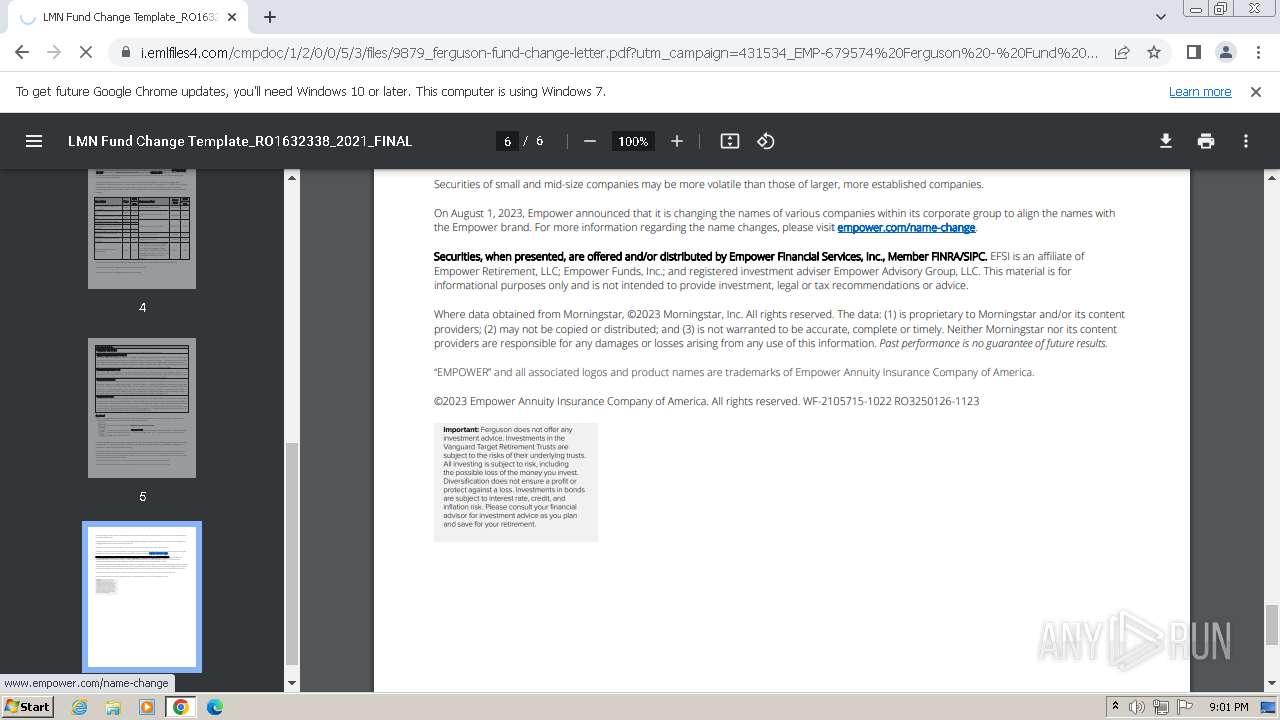The height and width of the screenshot is (720, 1280).
Task: Open the browser side panel
Action: click(x=1193, y=52)
